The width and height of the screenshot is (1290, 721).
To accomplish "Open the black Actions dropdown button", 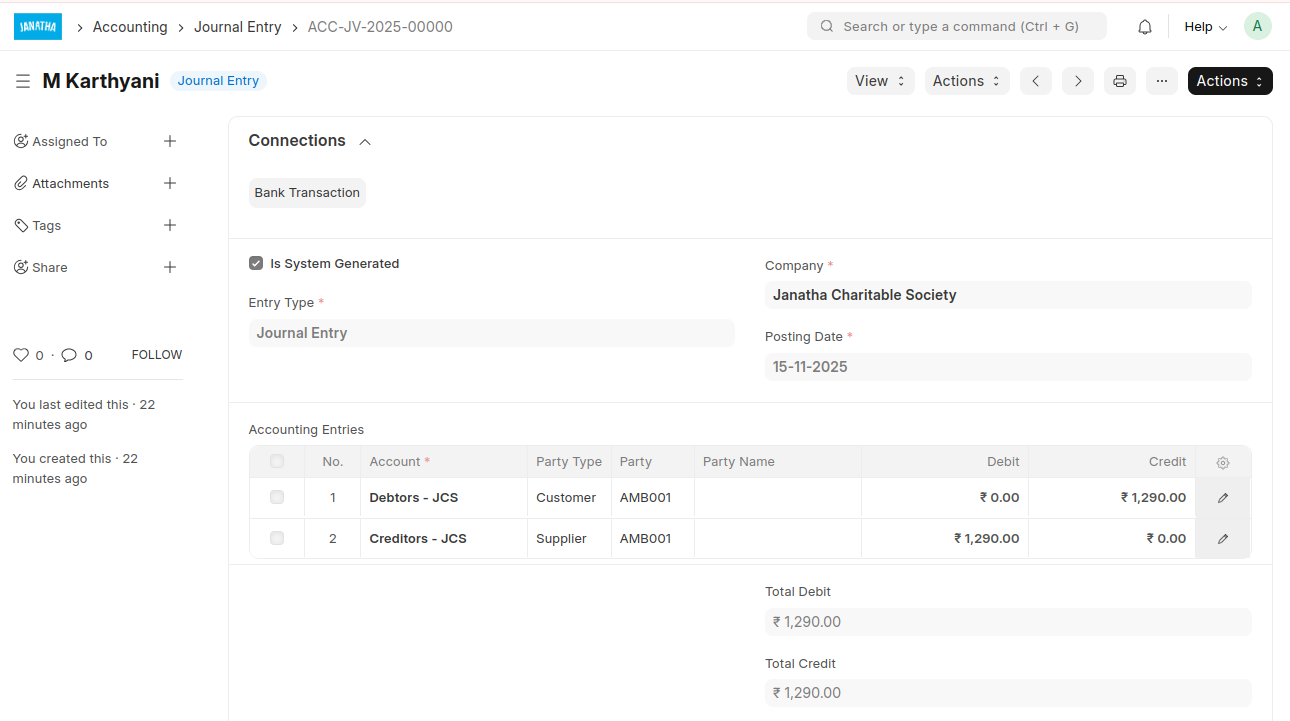I will (x=1229, y=81).
